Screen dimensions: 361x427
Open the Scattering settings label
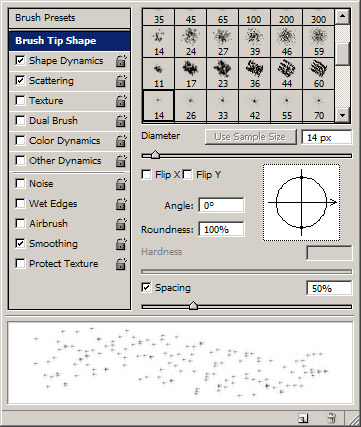[51, 81]
